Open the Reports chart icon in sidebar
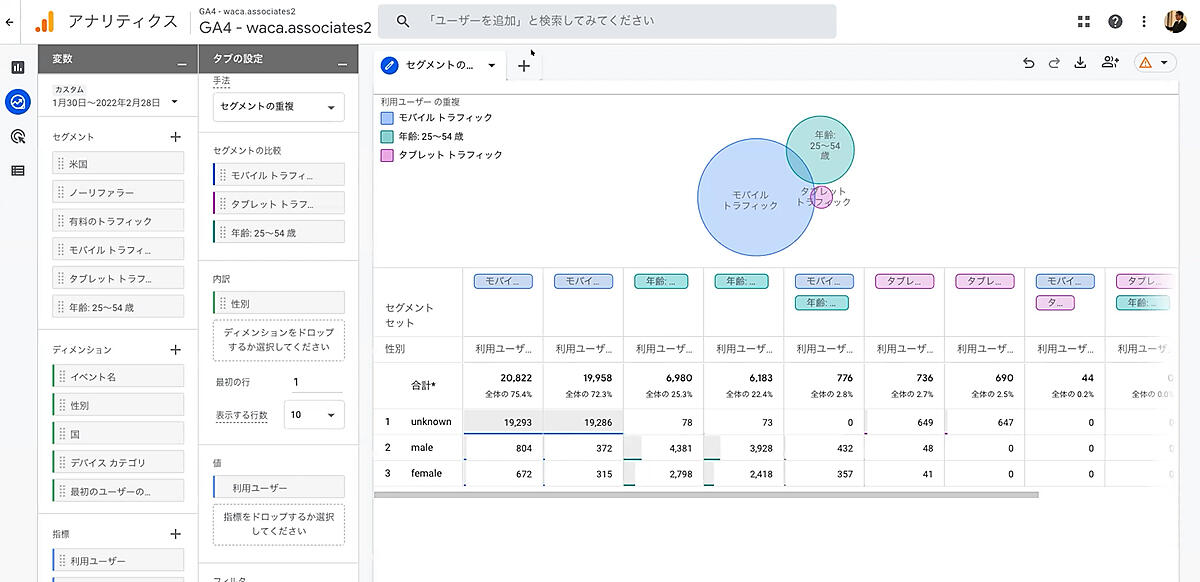 point(17,67)
